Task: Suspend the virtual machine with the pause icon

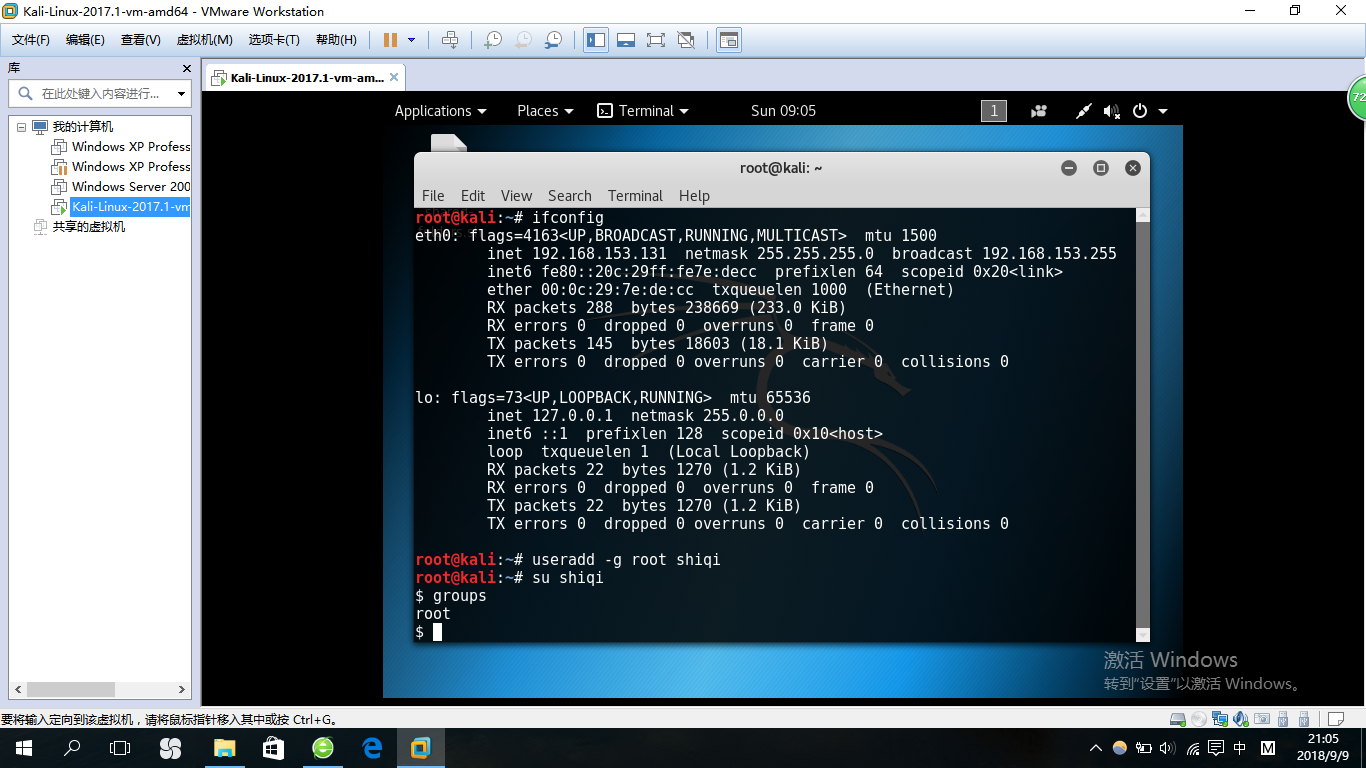Action: [390, 40]
